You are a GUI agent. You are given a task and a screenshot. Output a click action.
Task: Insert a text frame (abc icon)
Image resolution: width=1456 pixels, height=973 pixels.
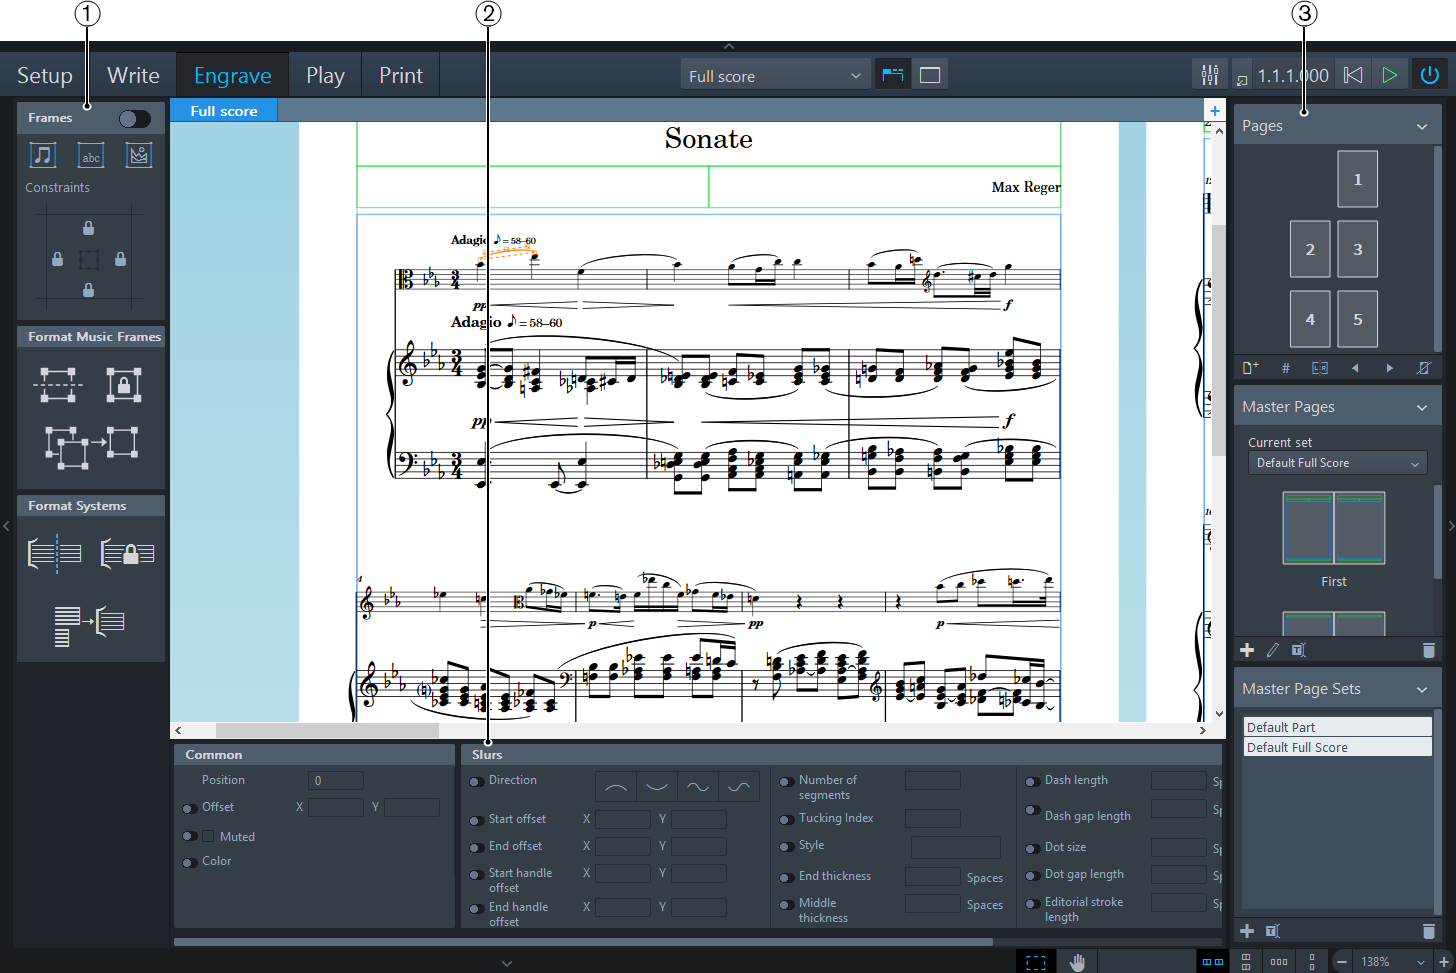pos(91,155)
